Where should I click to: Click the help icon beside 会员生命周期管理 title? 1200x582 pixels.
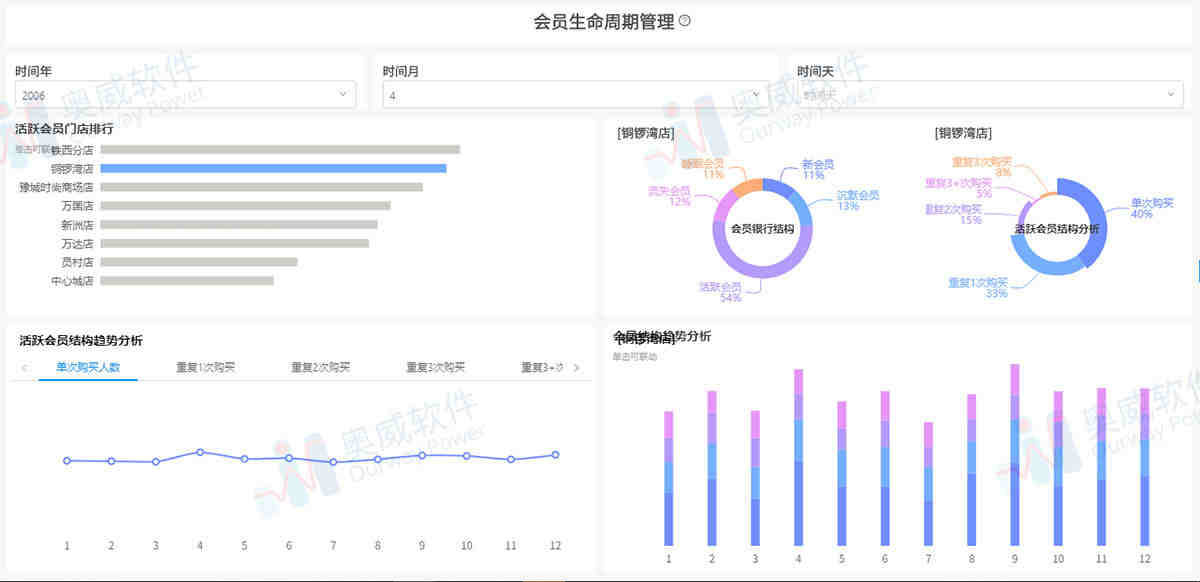pyautogui.click(x=685, y=21)
